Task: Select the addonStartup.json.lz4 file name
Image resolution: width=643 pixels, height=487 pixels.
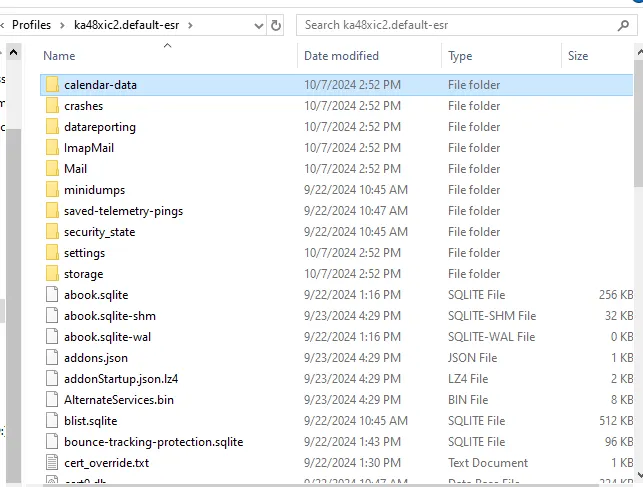Action: pyautogui.click(x=121, y=379)
